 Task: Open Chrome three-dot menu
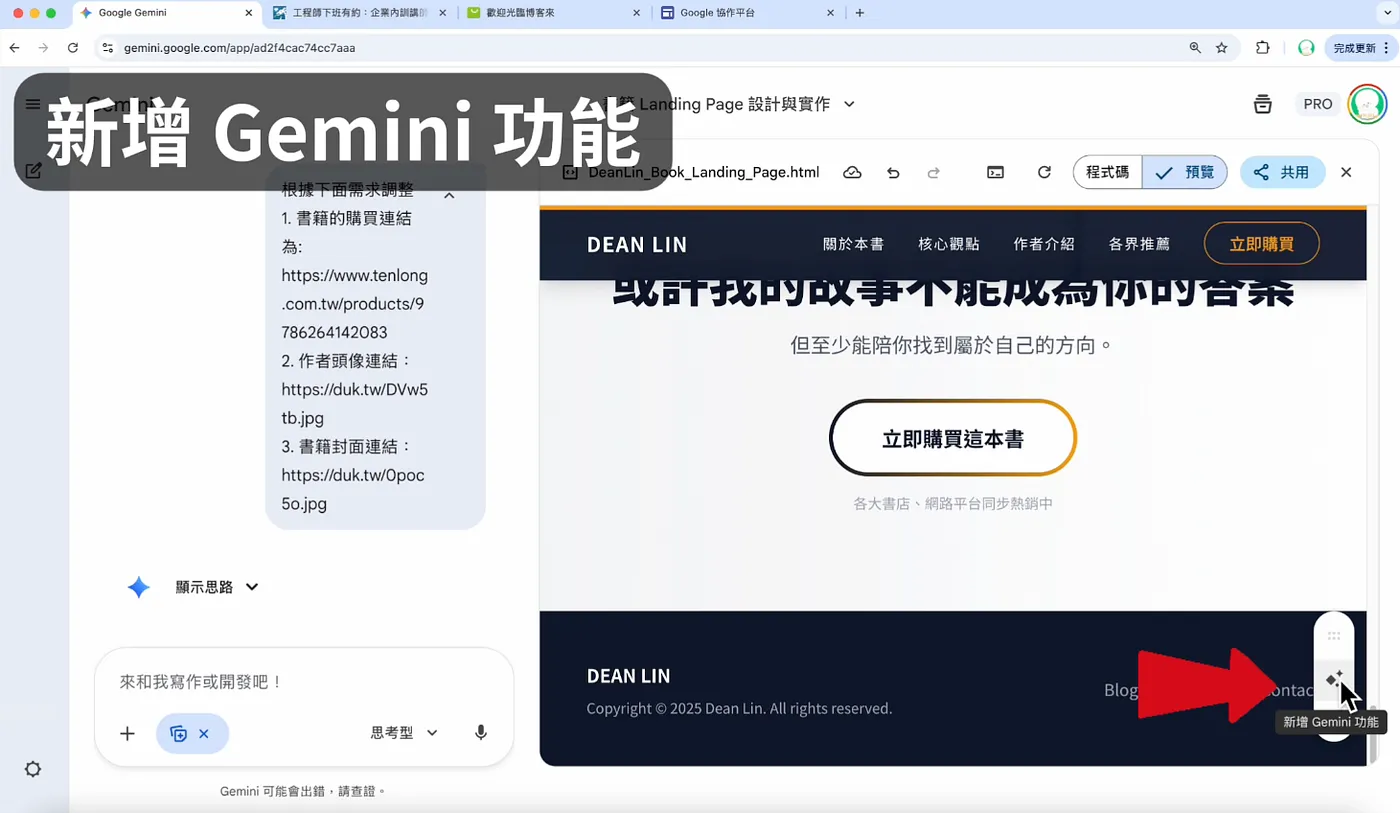[x=1388, y=47]
